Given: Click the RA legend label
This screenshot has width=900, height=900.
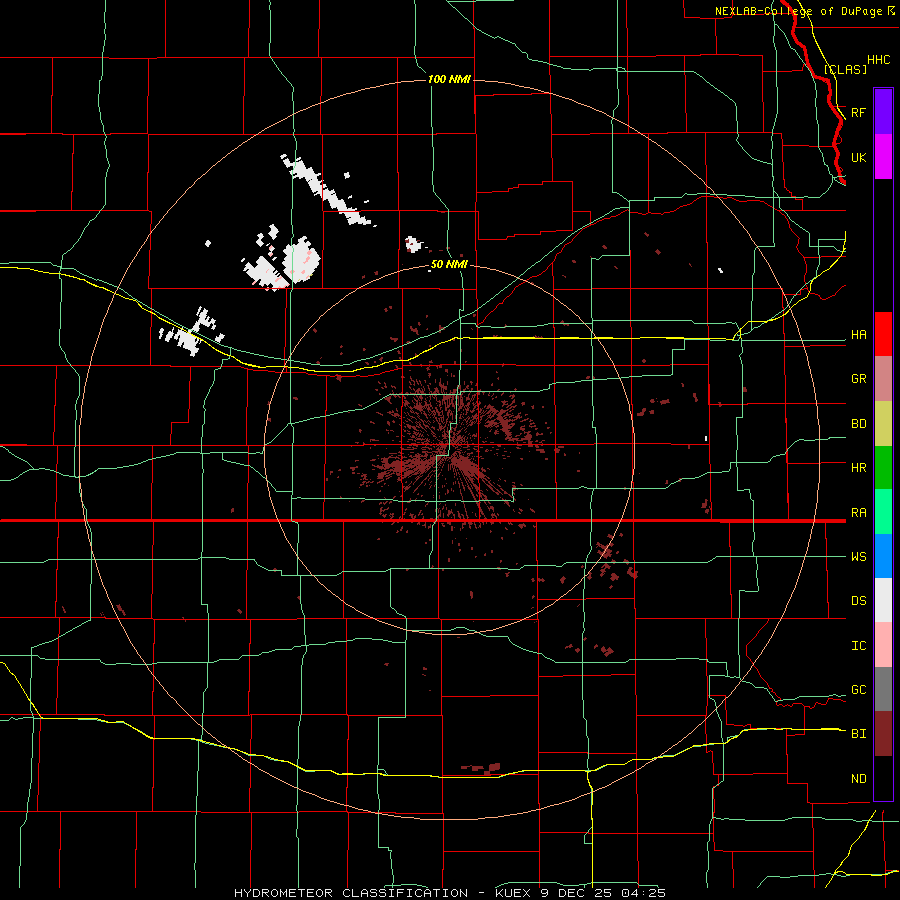Looking at the screenshot, I should tap(859, 513).
